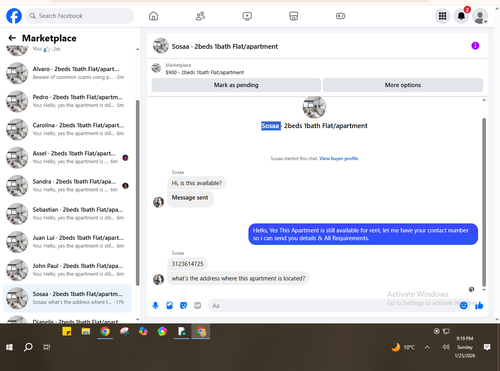Open the Home feed icon
This screenshot has height=371, width=500.
pos(153,16)
